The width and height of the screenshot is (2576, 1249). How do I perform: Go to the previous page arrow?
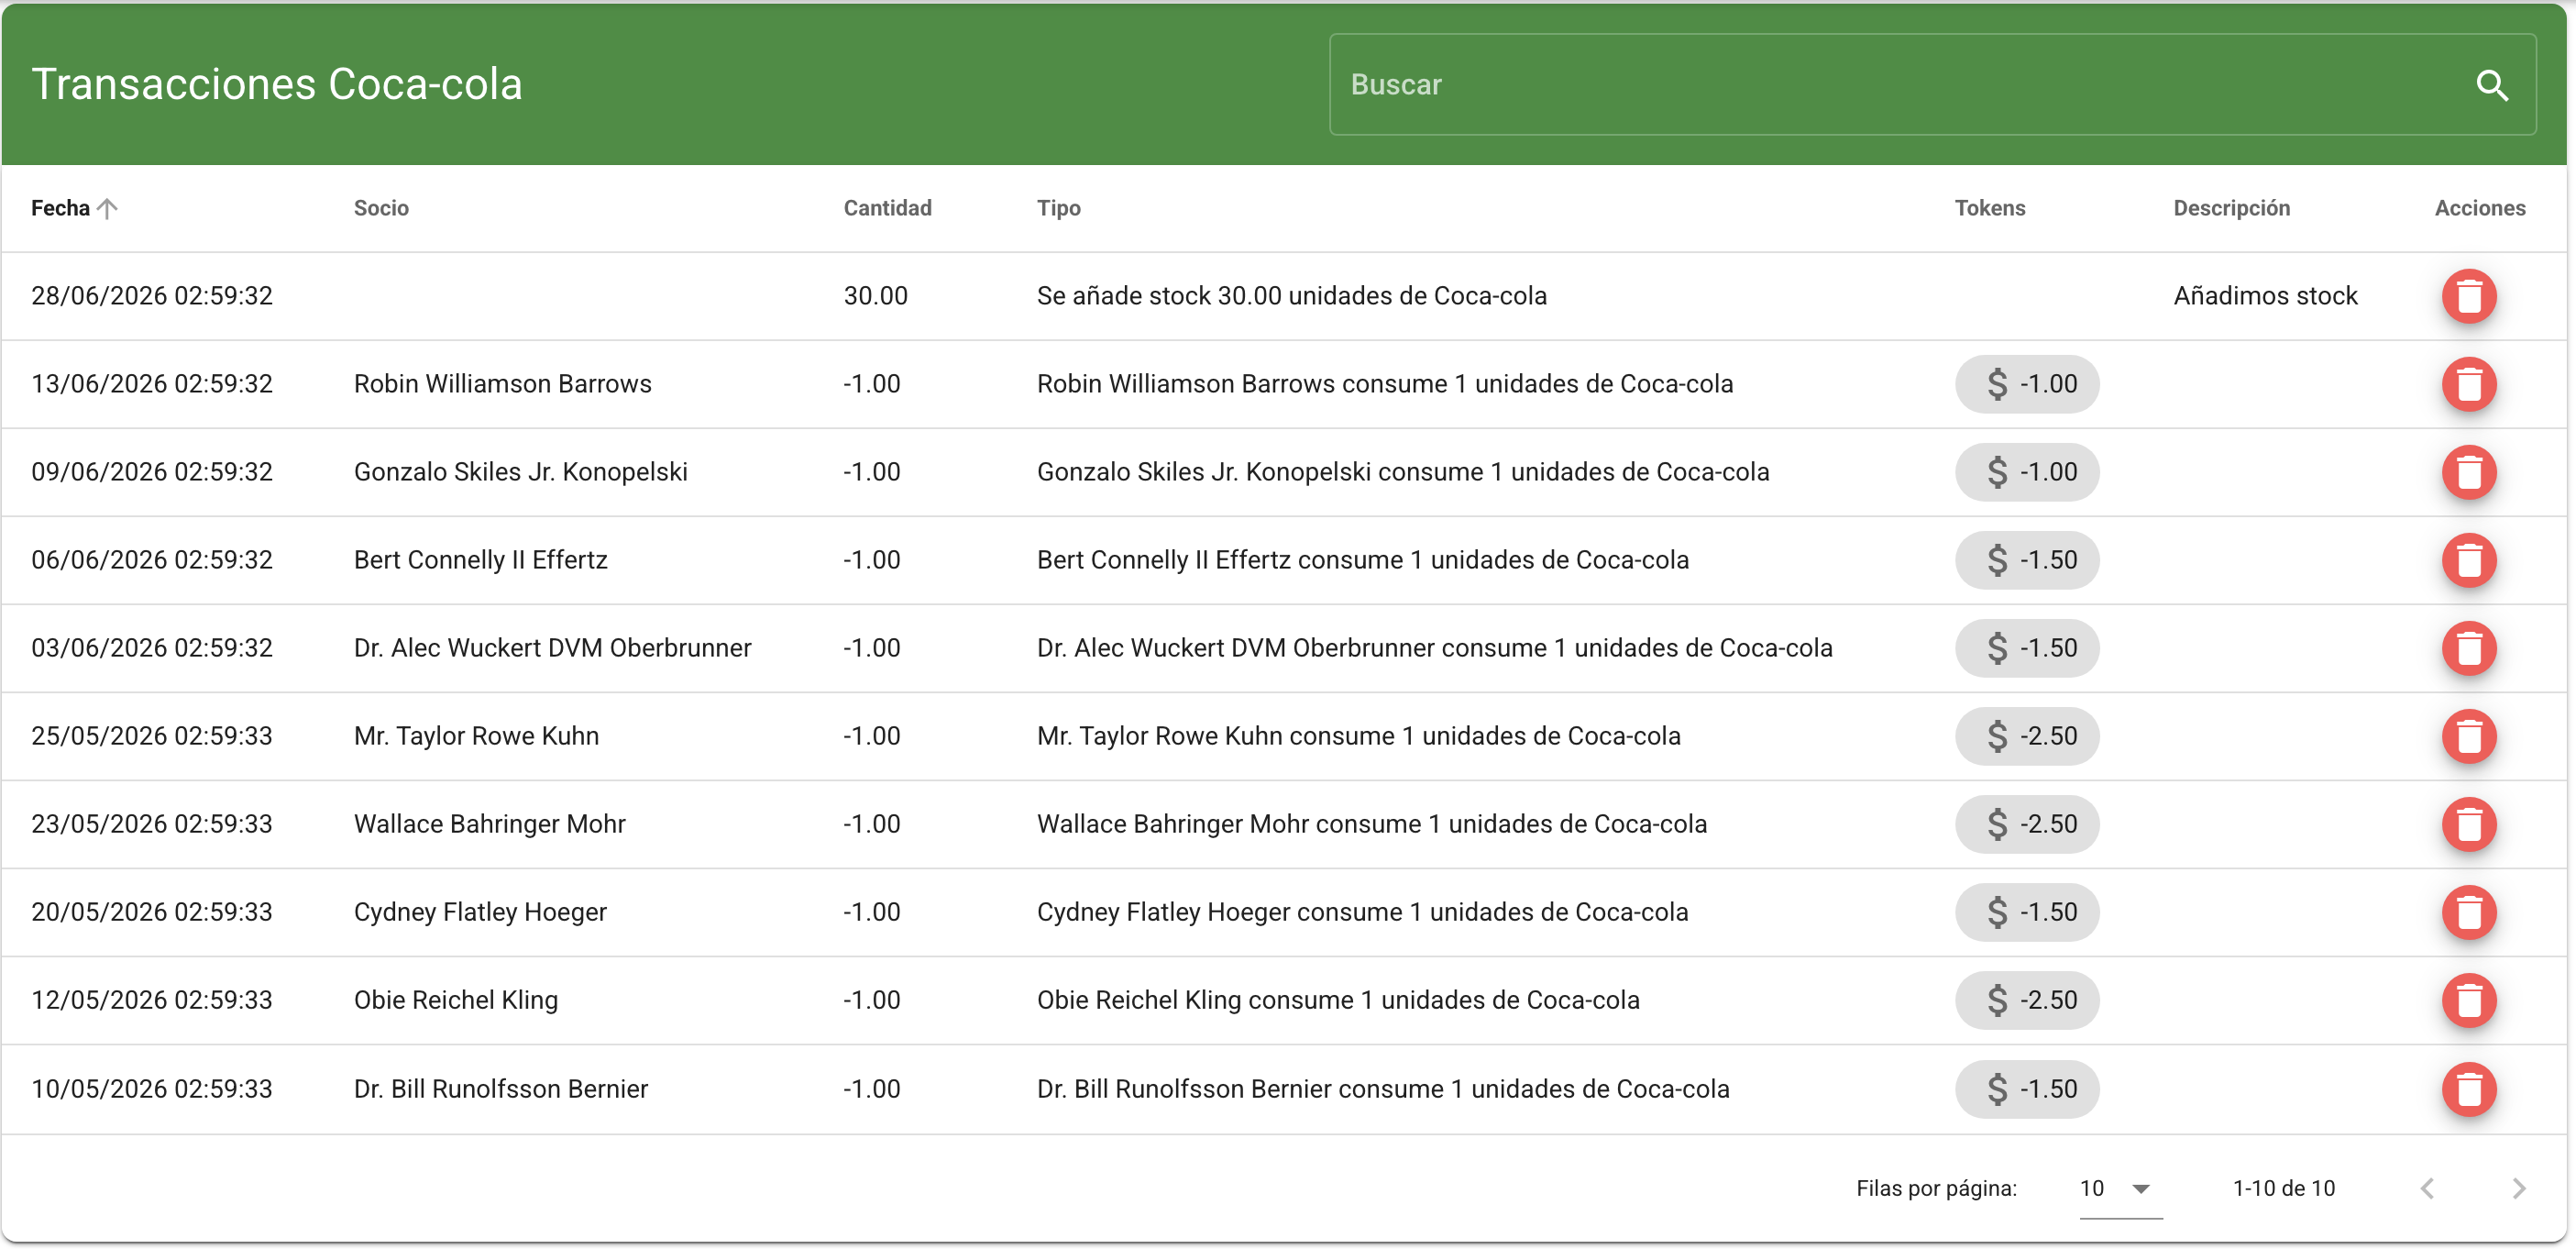click(x=2427, y=1189)
